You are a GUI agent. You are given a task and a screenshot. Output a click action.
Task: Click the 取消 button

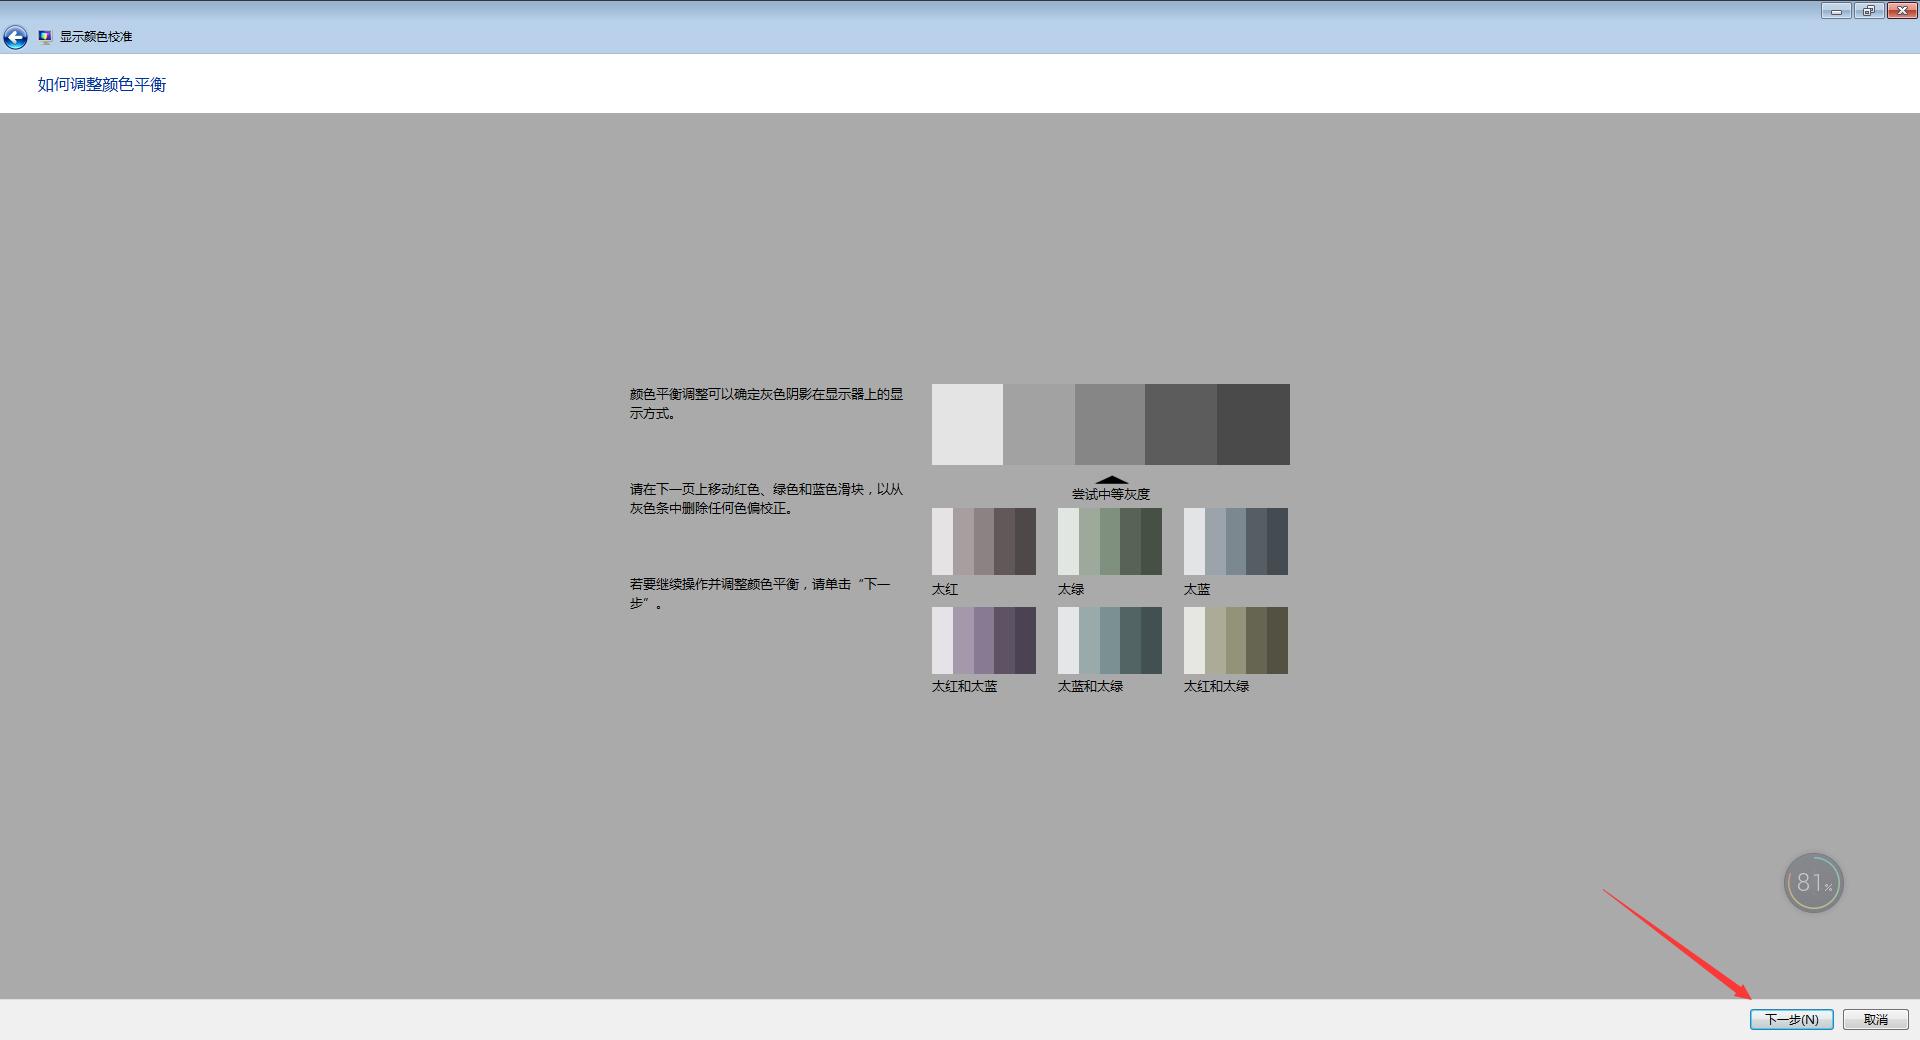[1875, 1019]
